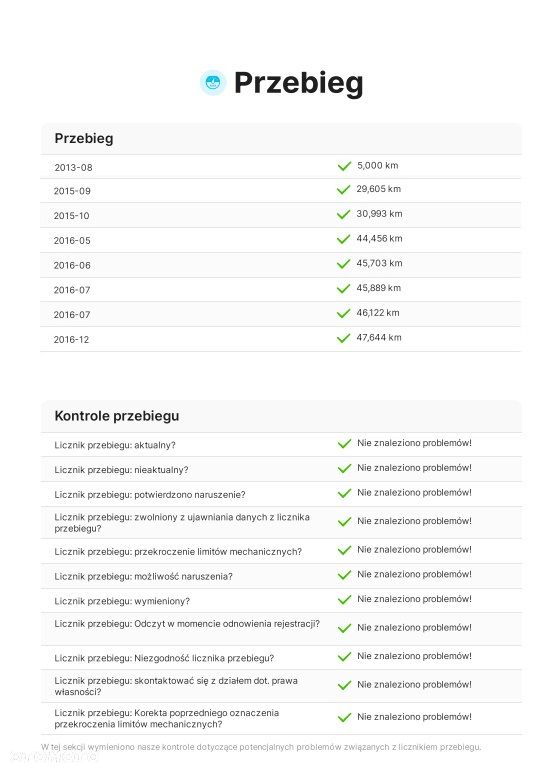559x772 pixels.
Task: Click the 46,122 km mileage value
Action: (x=378, y=313)
